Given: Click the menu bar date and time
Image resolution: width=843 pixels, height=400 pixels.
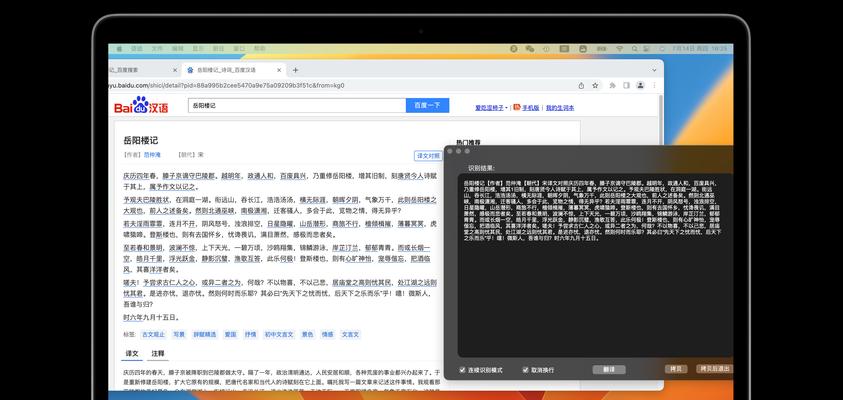Looking at the screenshot, I should tap(699, 48).
